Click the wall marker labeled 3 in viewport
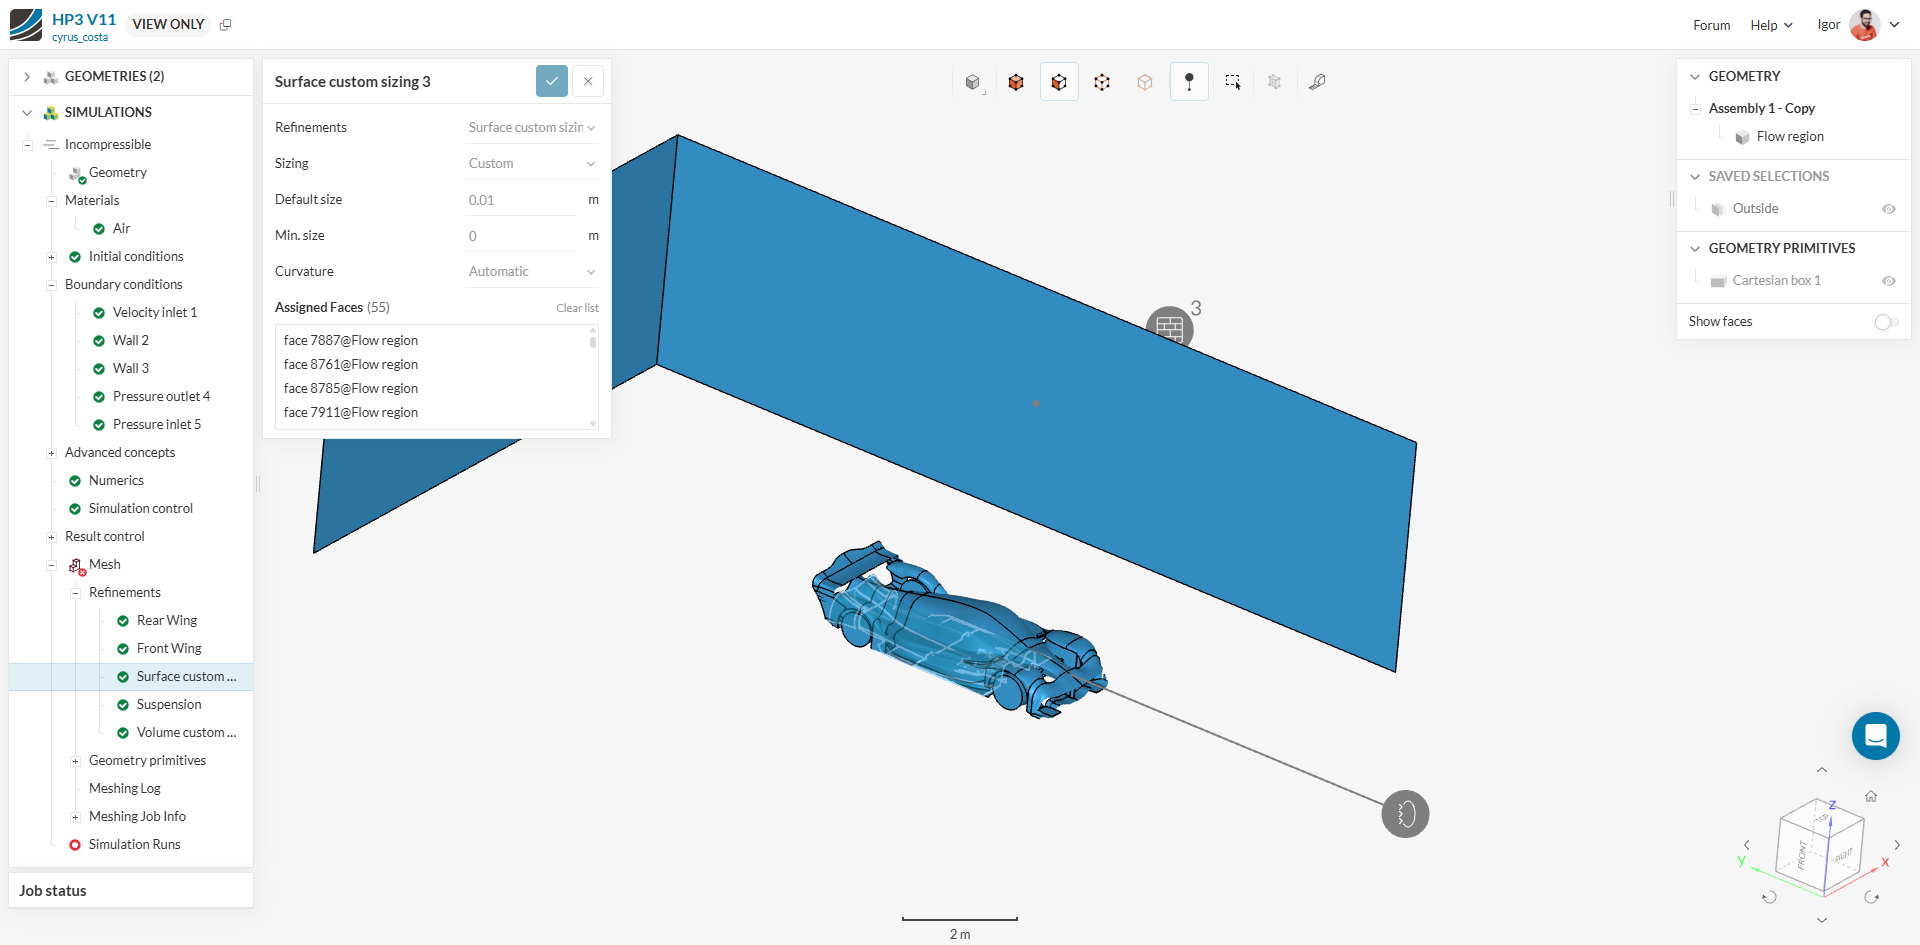The height and width of the screenshot is (945, 1920). pyautogui.click(x=1169, y=327)
